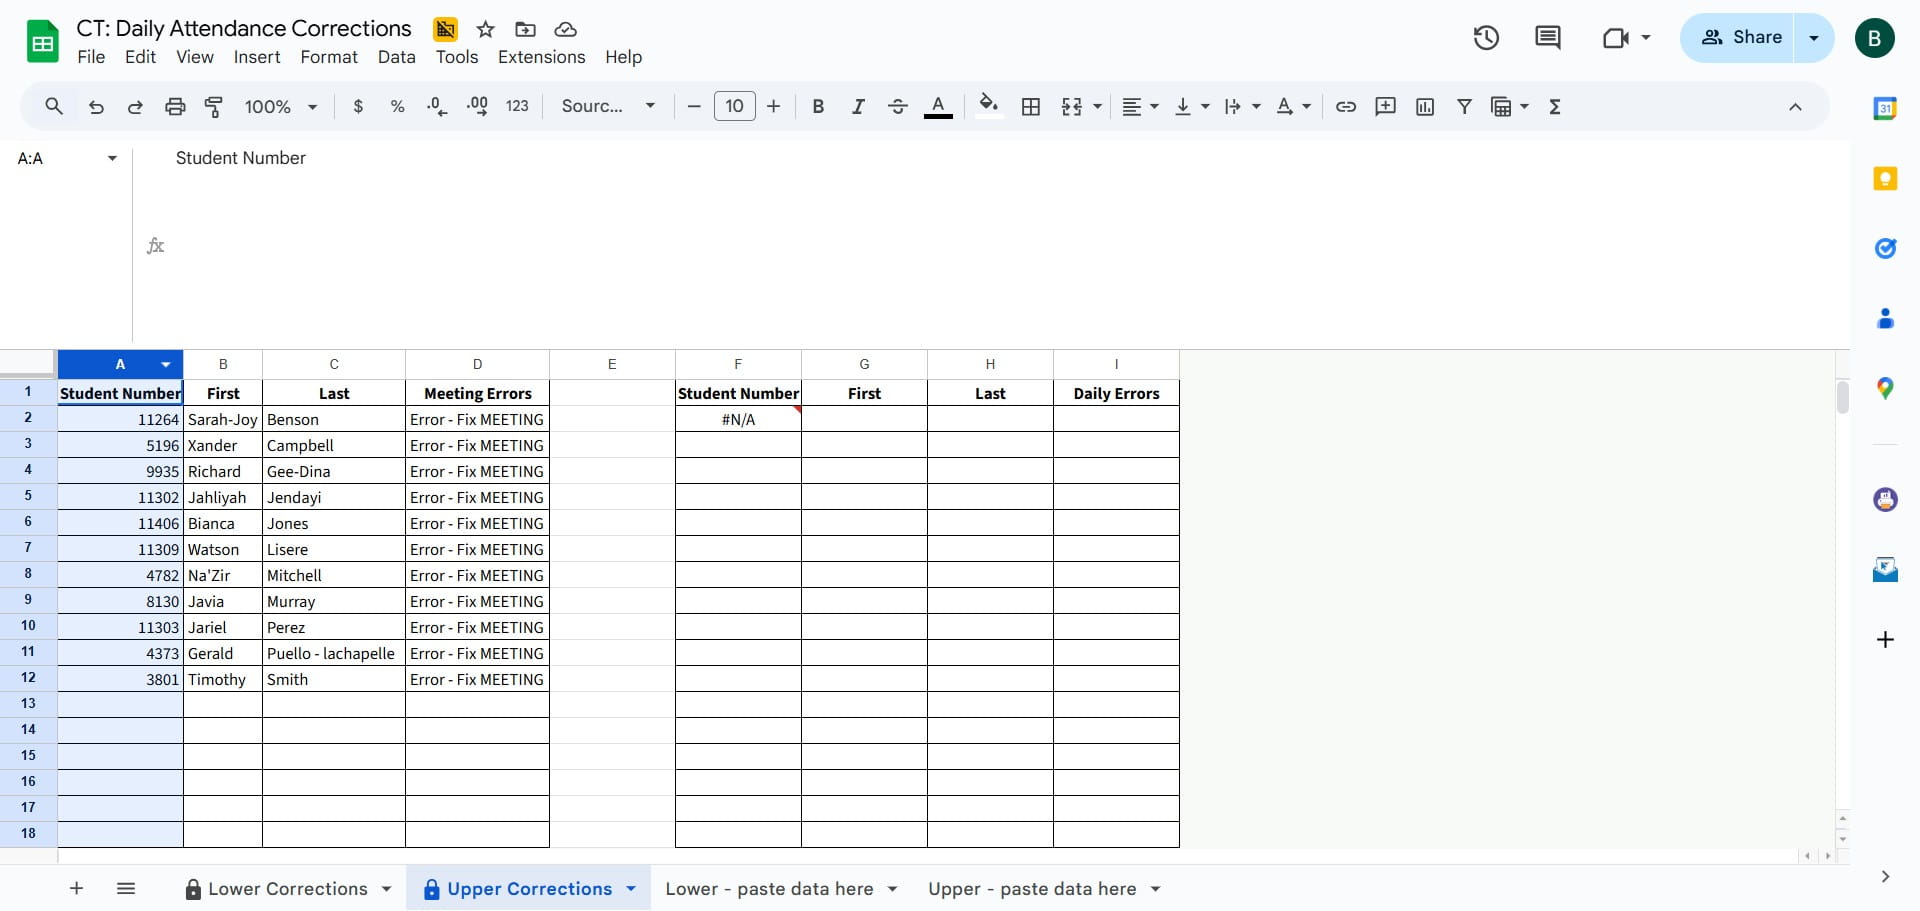This screenshot has width=1920, height=911.
Task: Redo the last action
Action: click(x=135, y=106)
